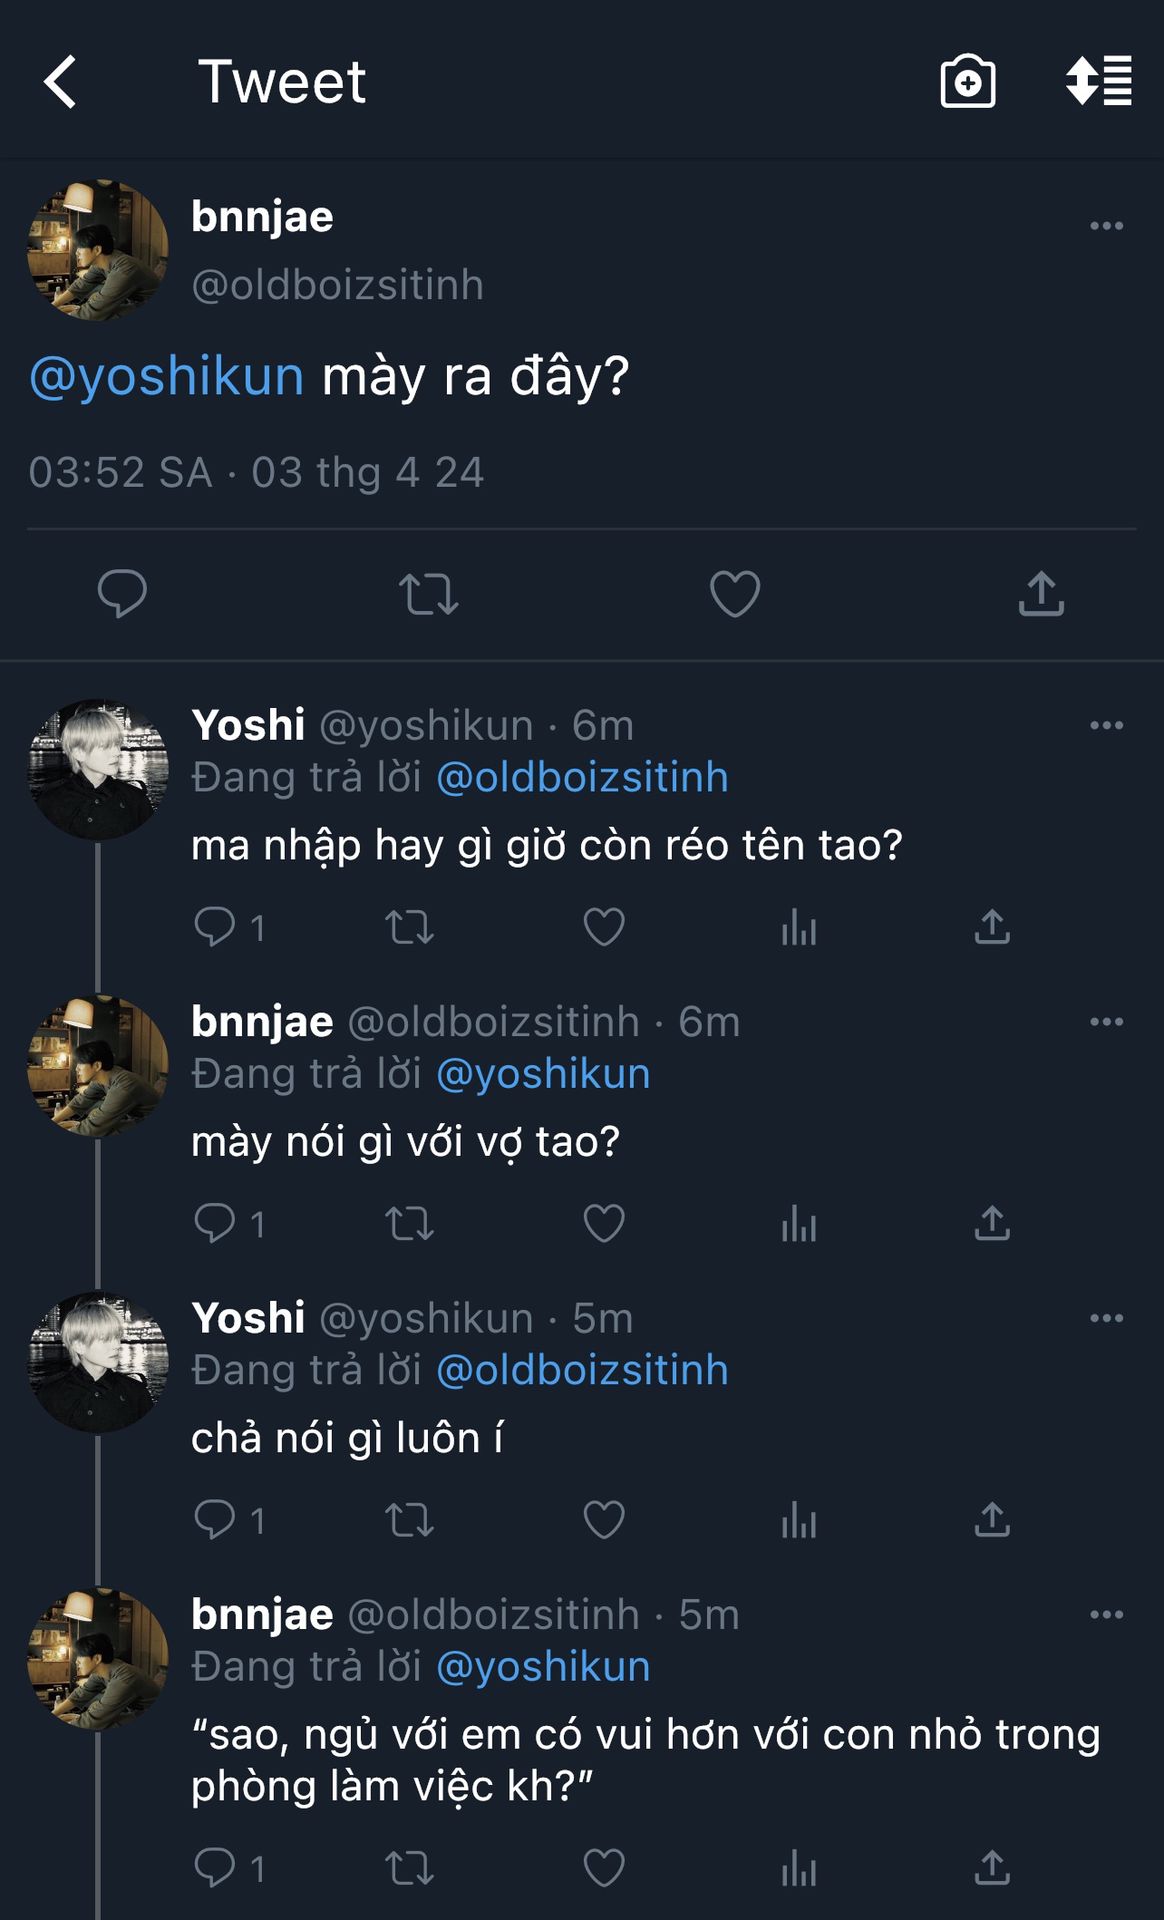Tap the camera icon in the header
Viewport: 1164px width, 1920px height.
(x=967, y=81)
